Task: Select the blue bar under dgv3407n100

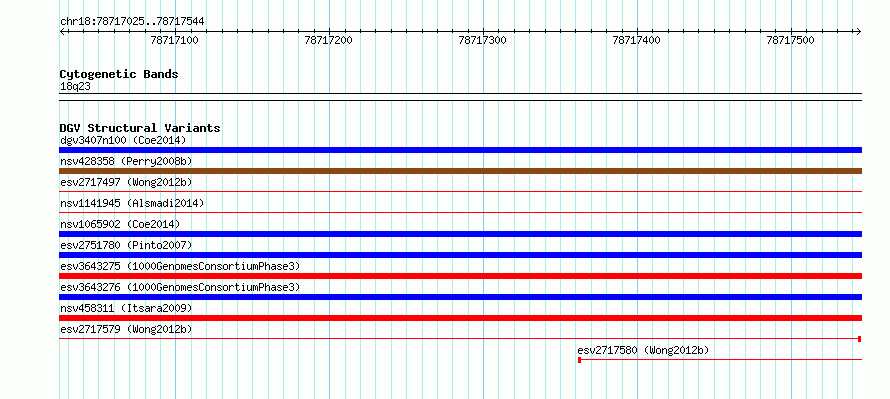Action: coord(460,150)
